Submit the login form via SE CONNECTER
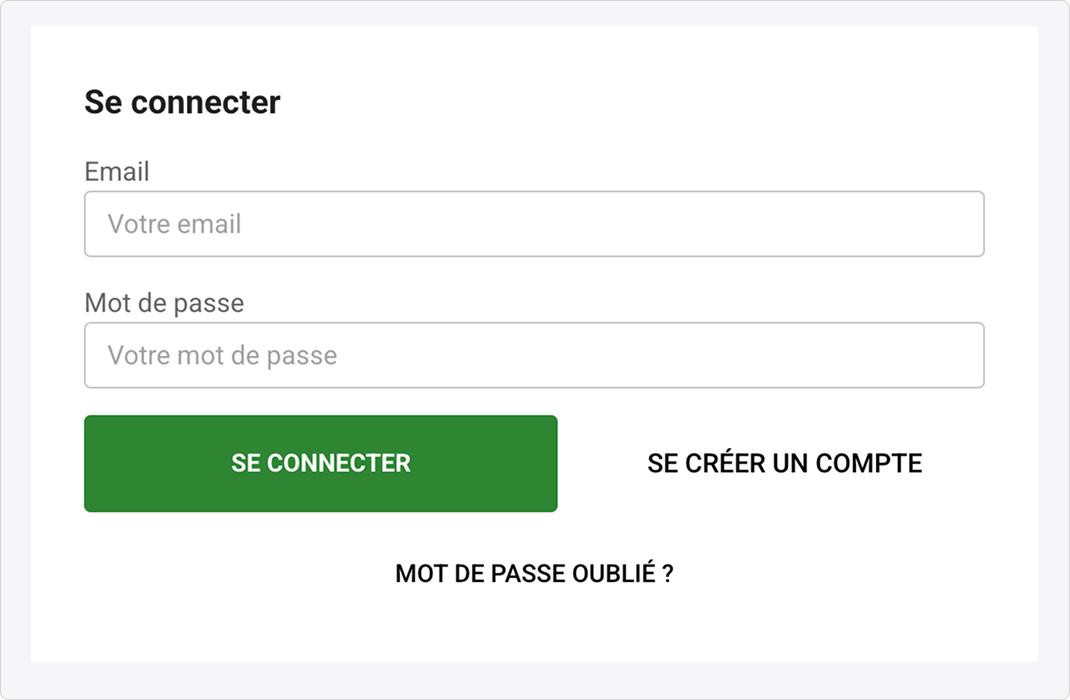 [320, 463]
